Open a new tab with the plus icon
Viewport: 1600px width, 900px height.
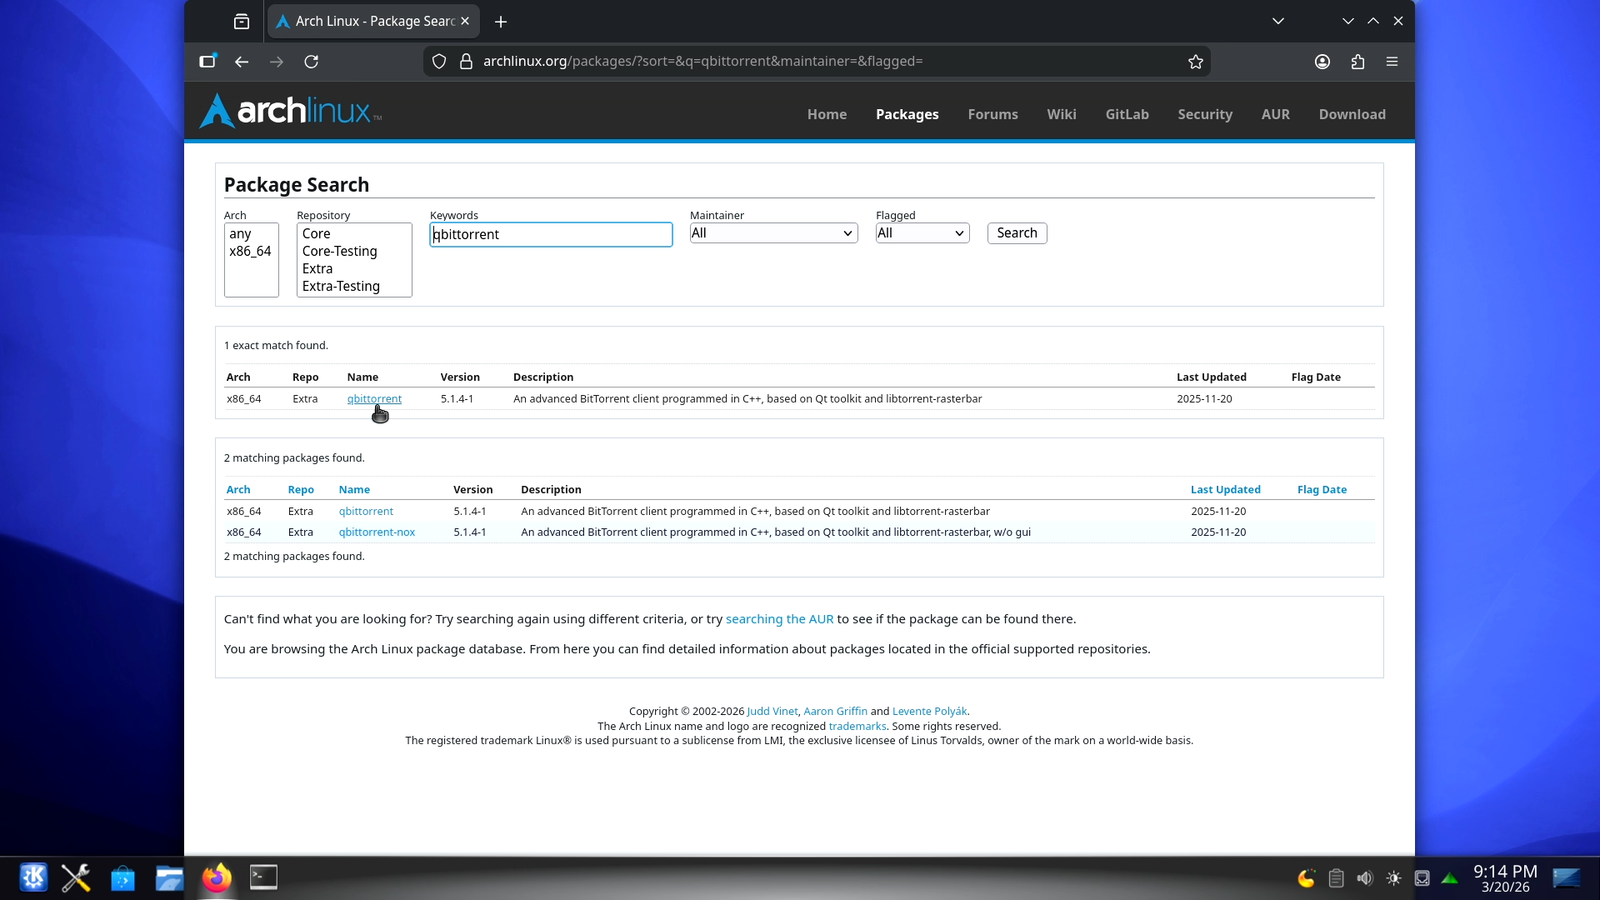pyautogui.click(x=501, y=21)
